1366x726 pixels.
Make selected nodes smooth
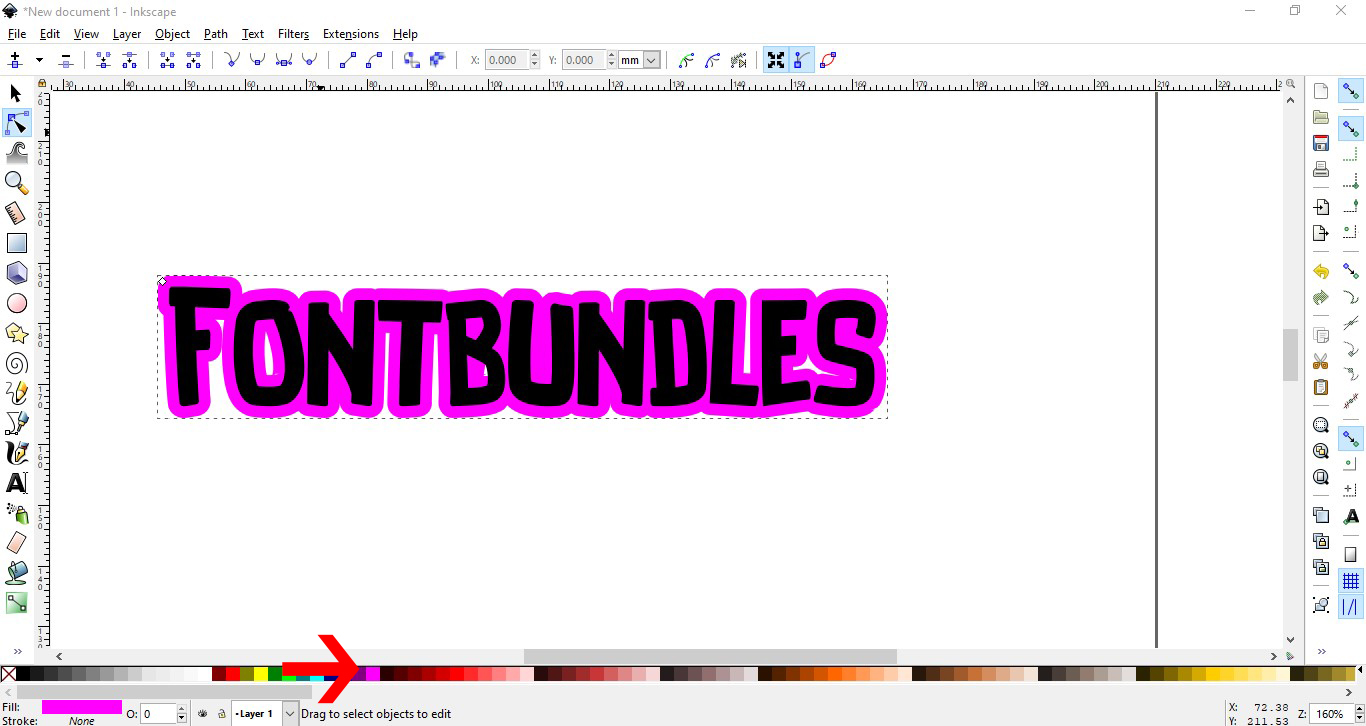(258, 60)
